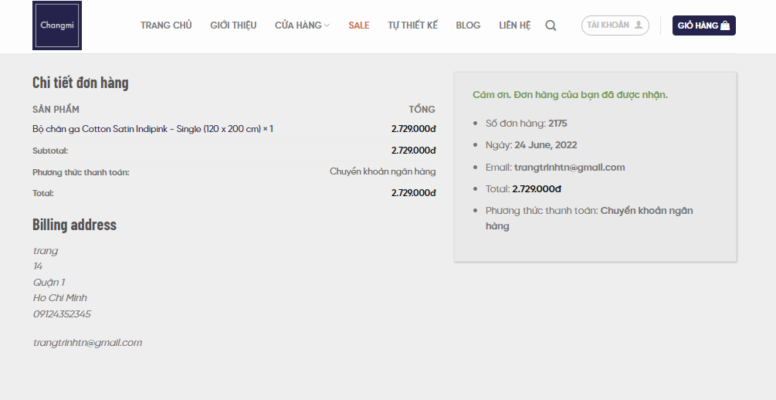Click billing district Quận 1
This screenshot has width=776, height=400.
pos(48,283)
